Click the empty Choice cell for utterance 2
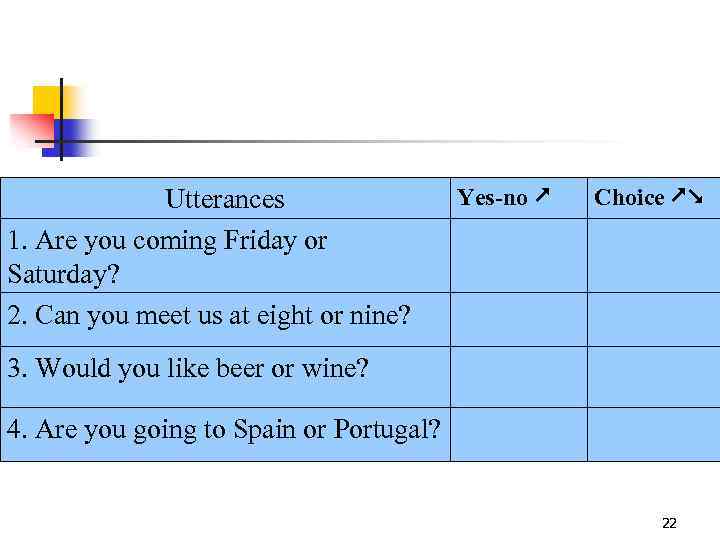The height and width of the screenshot is (540, 720). [653, 319]
